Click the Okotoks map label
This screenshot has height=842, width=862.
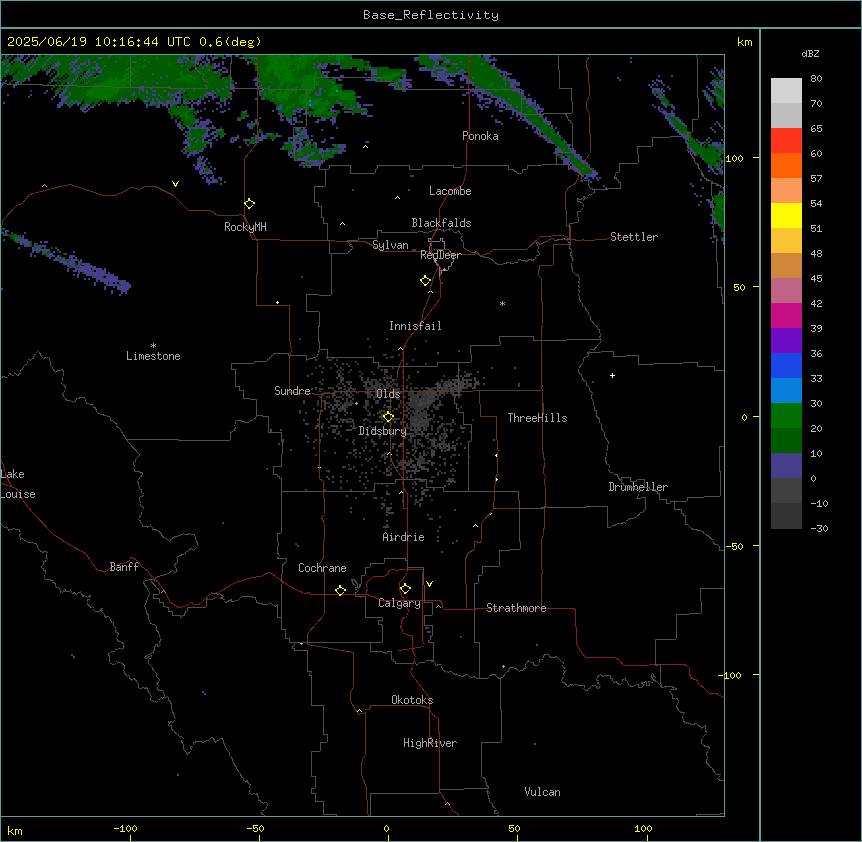[x=412, y=700]
